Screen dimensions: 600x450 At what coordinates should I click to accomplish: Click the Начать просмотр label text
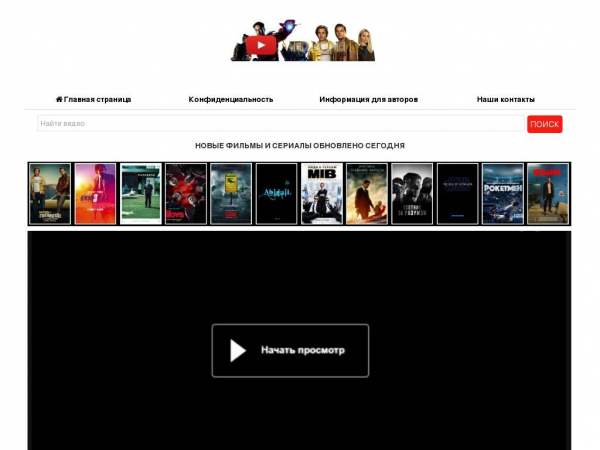pyautogui.click(x=303, y=350)
